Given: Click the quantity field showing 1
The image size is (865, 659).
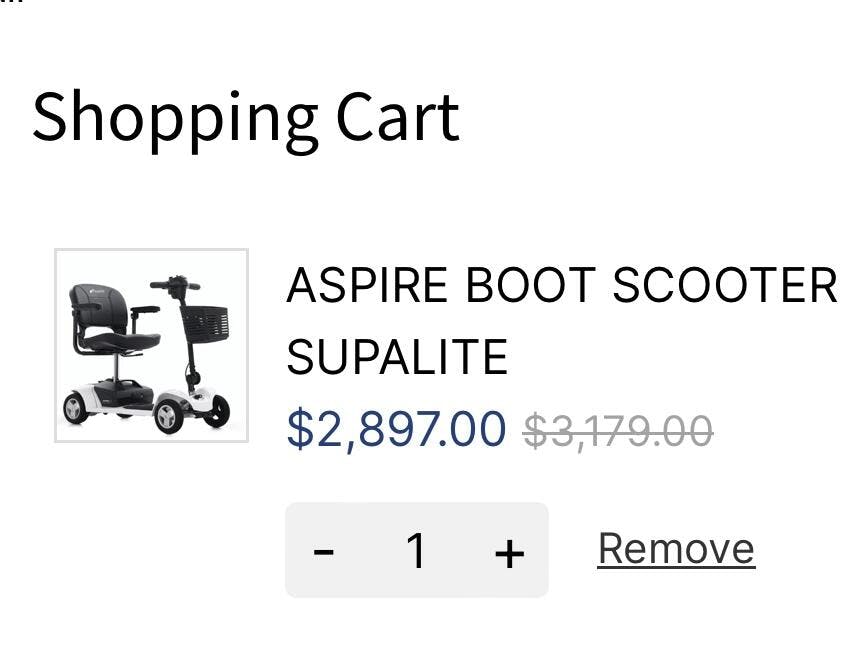Looking at the screenshot, I should point(416,551).
